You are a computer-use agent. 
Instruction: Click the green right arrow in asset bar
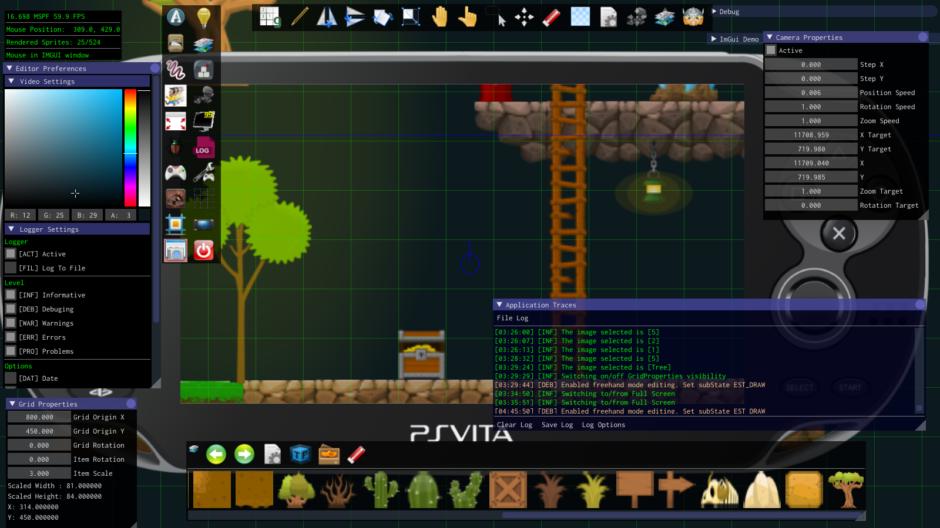coord(244,454)
